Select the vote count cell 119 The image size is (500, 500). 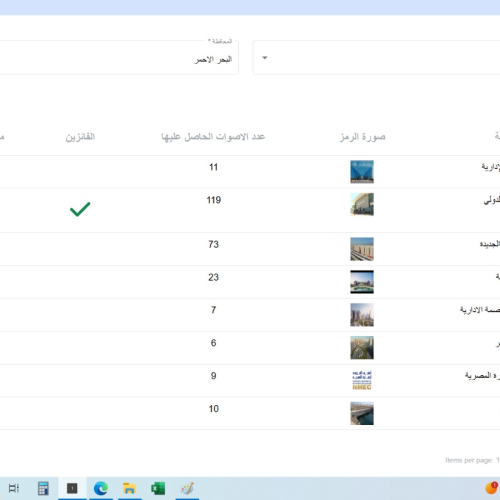(x=214, y=200)
